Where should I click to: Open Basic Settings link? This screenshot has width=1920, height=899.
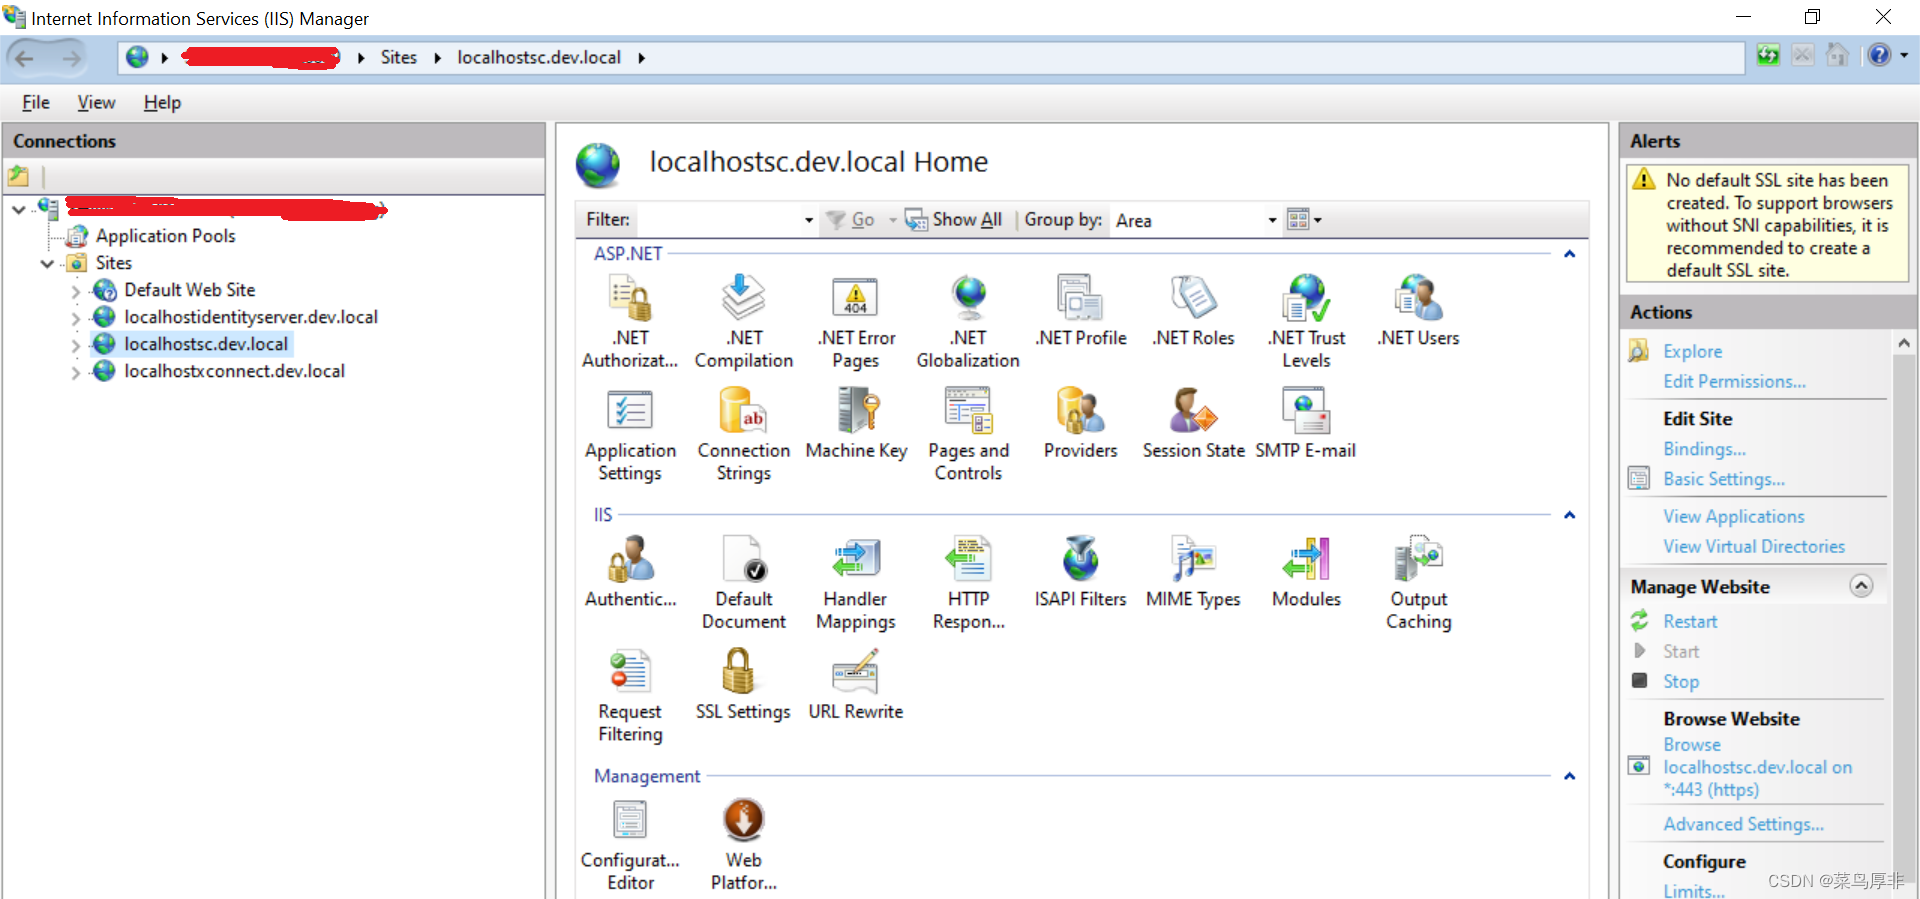pos(1723,479)
